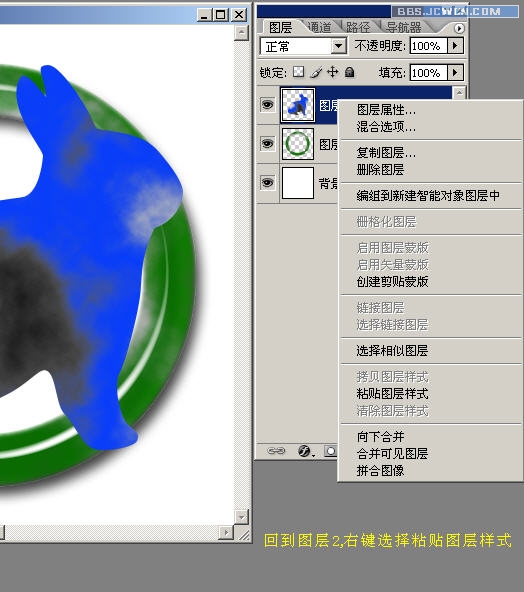Viewport: 524px width, 592px height.
Task: Hide the blue rabbit layer eye
Action: 268,104
